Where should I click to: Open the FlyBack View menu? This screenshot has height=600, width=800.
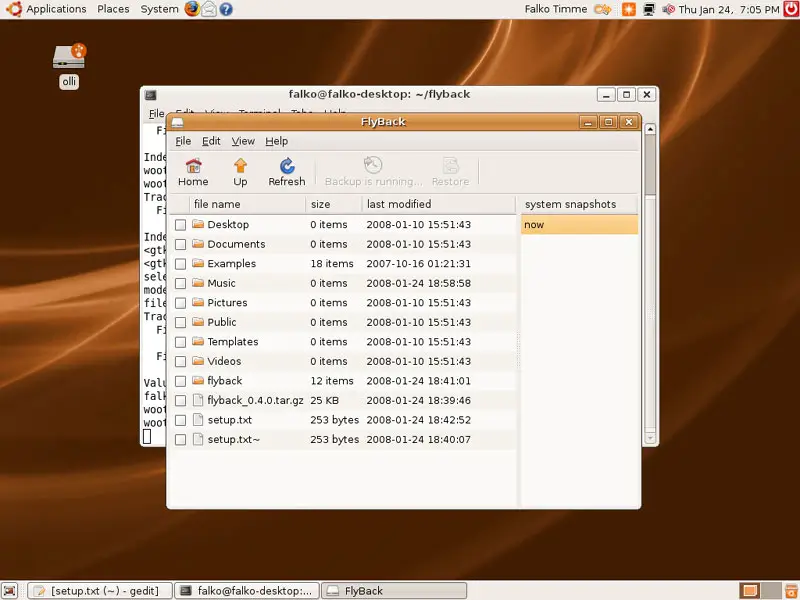click(x=243, y=141)
